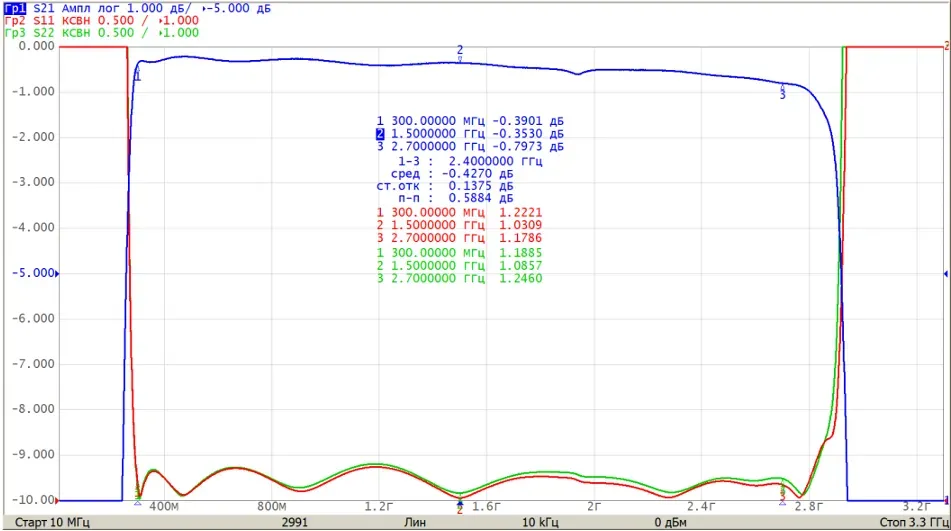Viewport: 951px width, 531px height.
Task: Select active marker 2 readout 1.5000000 ГГц -0.3530
Action: click(x=470, y=134)
